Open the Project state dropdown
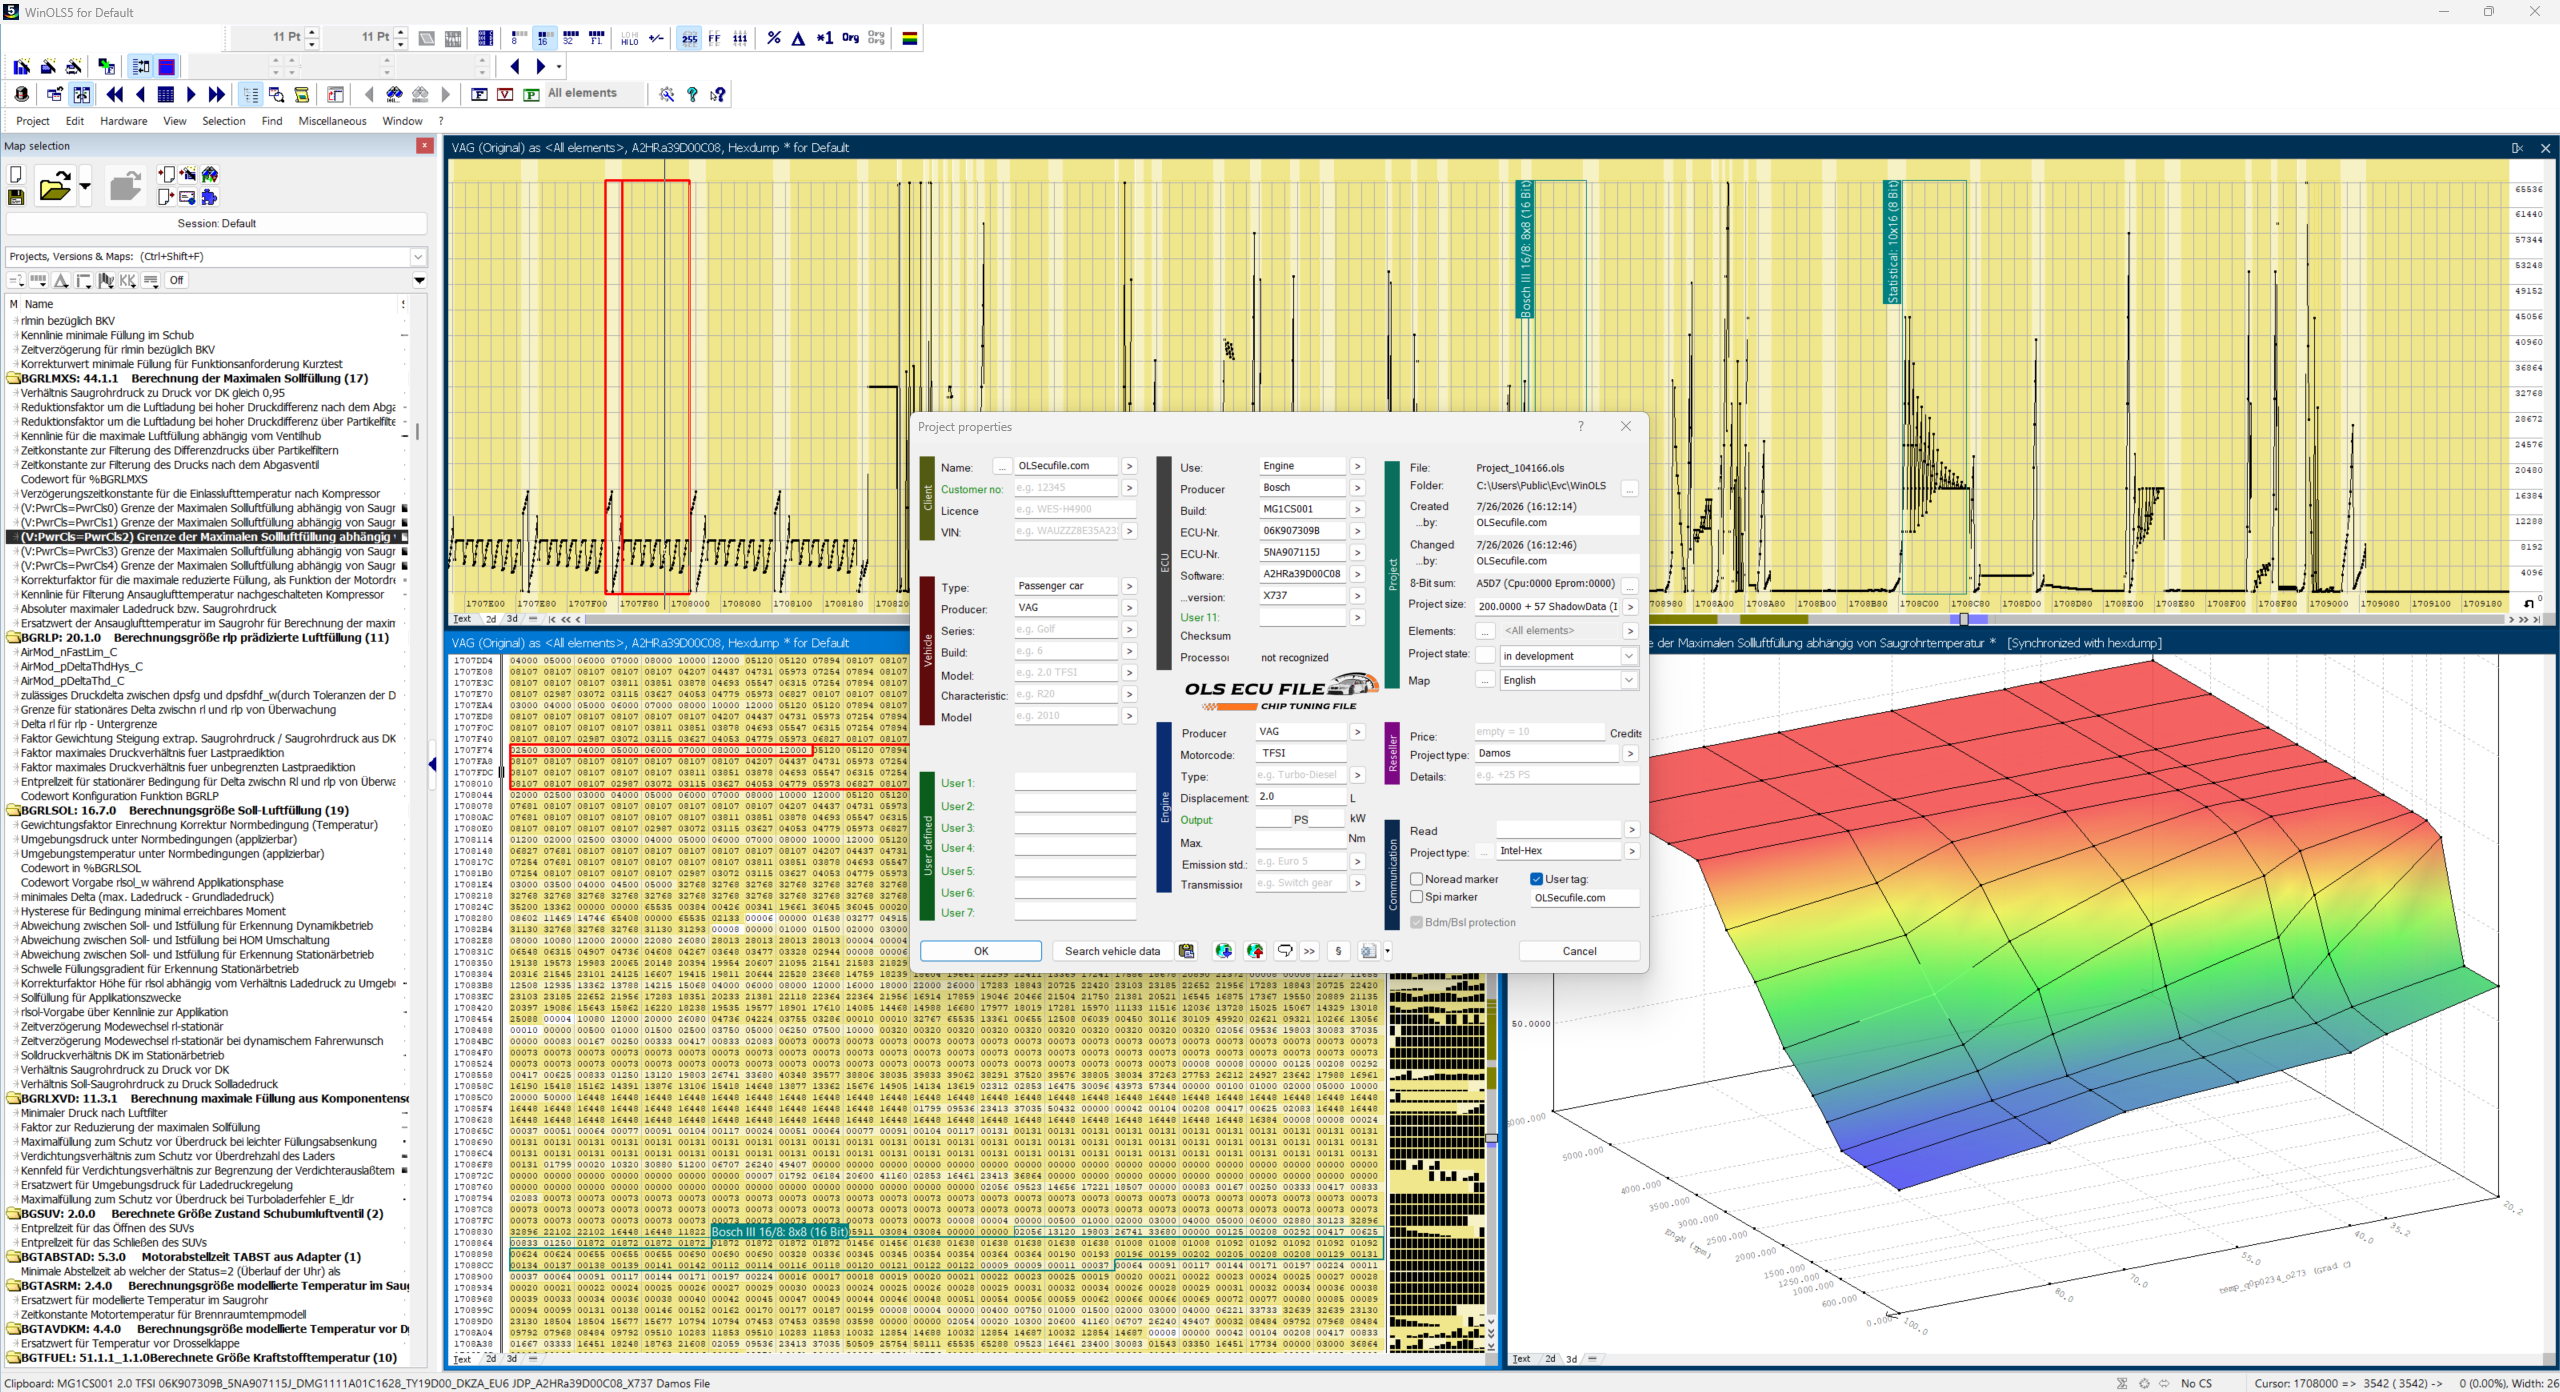 coord(1628,656)
